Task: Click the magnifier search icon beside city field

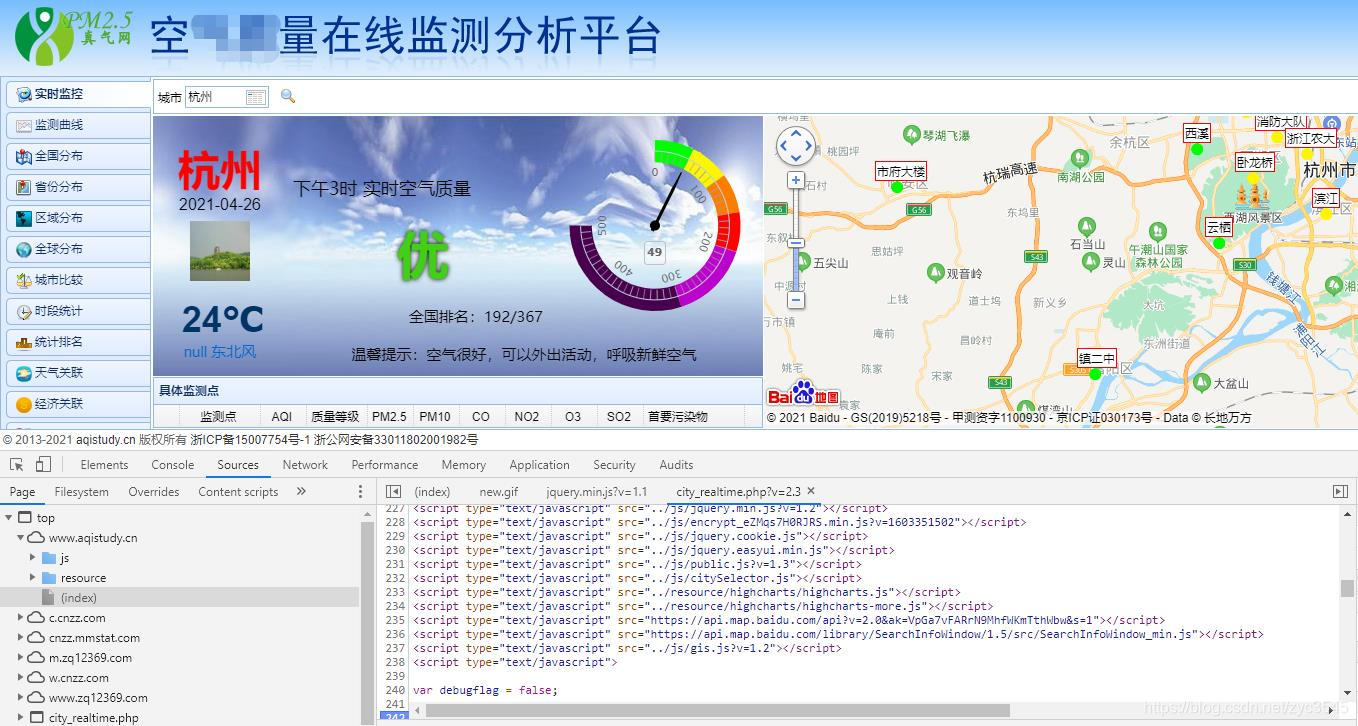Action: point(288,96)
